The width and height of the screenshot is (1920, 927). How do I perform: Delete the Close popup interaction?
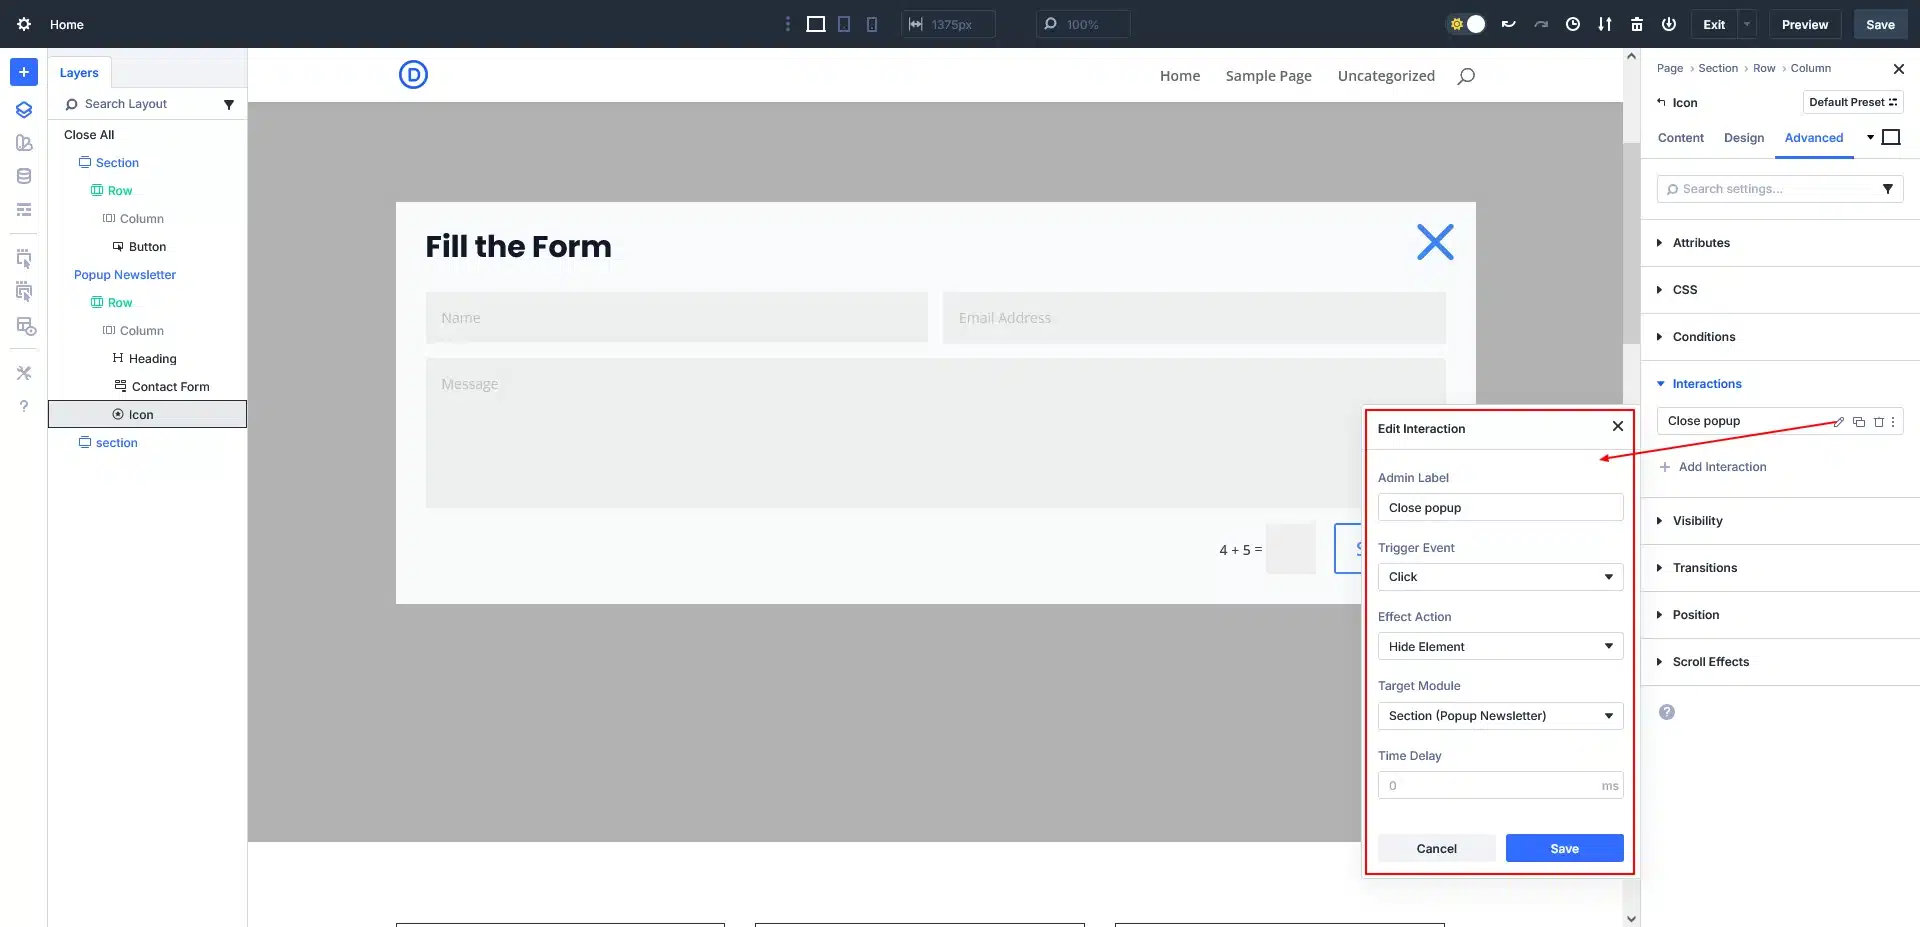(1878, 422)
